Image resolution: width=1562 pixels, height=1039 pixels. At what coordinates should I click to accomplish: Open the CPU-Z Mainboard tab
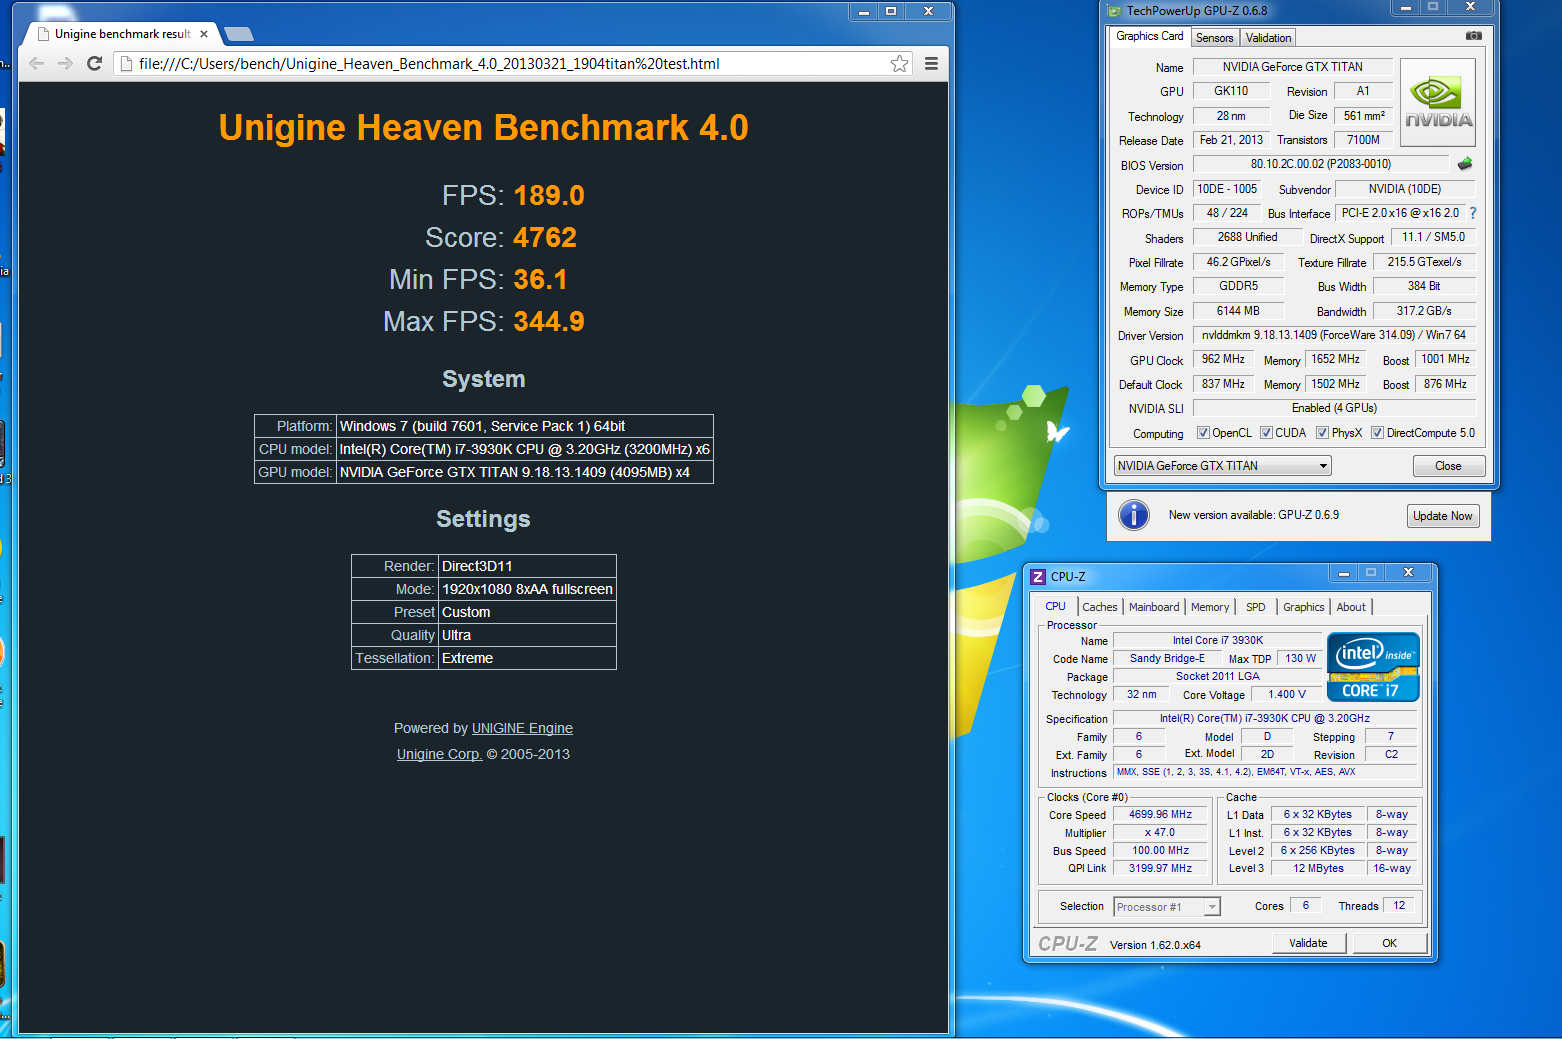pyautogui.click(x=1154, y=607)
